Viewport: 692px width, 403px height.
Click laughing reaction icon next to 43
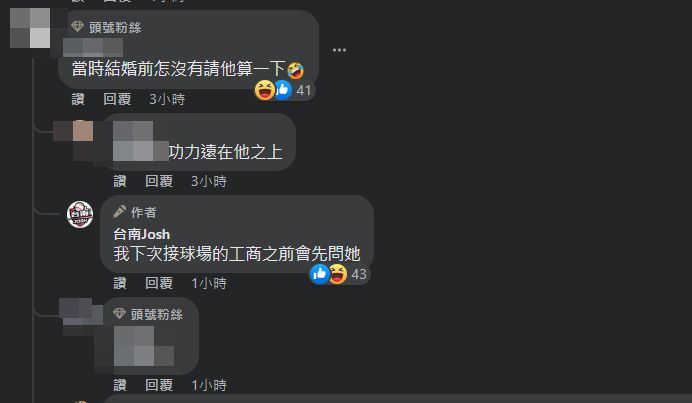pyautogui.click(x=338, y=274)
